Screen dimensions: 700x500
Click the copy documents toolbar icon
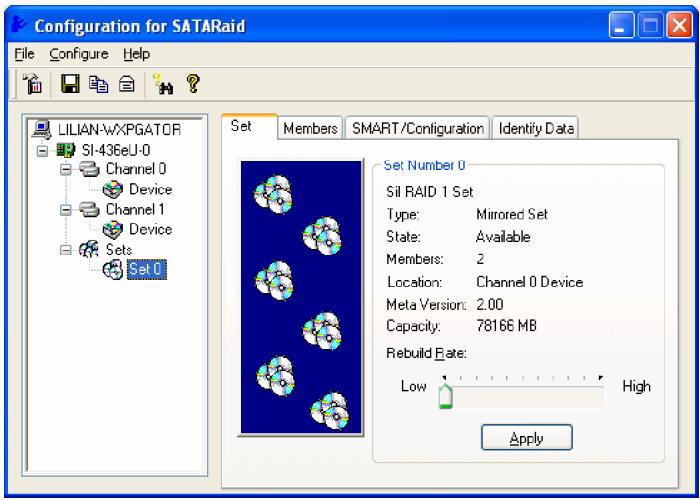98,84
